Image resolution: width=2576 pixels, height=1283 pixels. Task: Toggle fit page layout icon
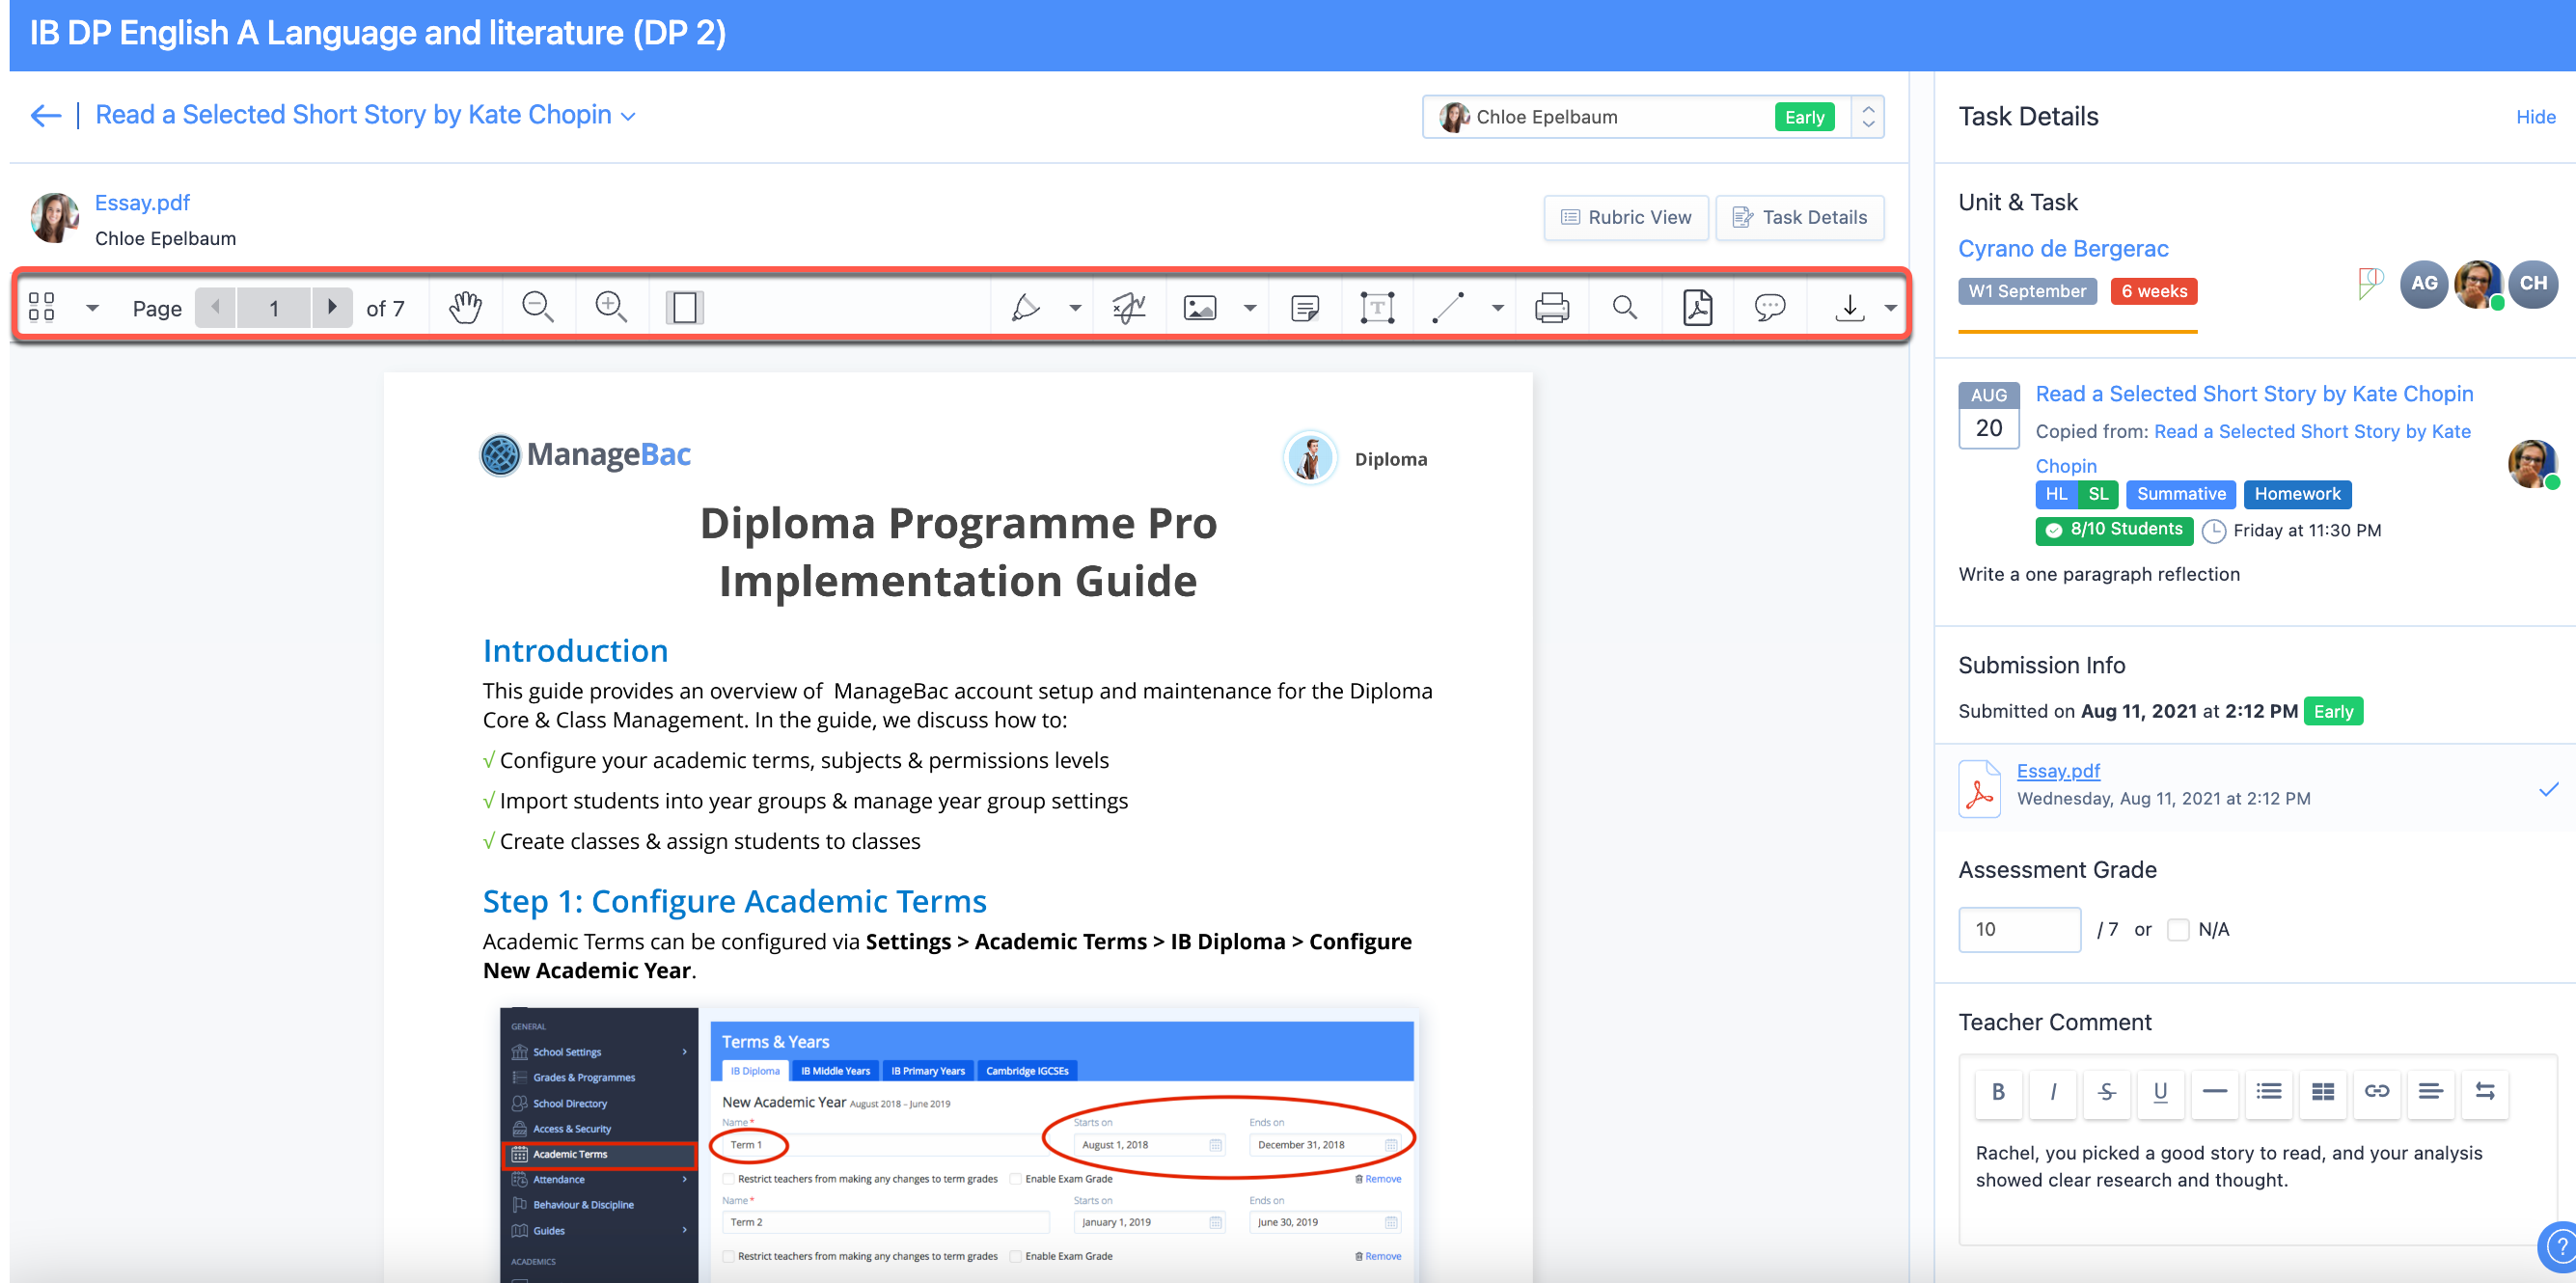685,307
